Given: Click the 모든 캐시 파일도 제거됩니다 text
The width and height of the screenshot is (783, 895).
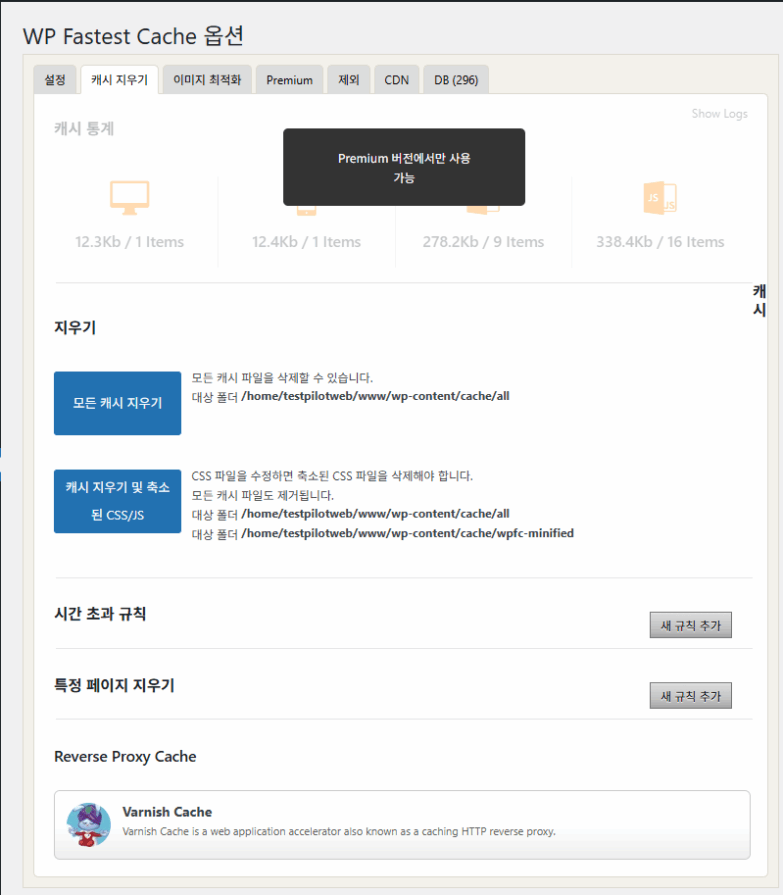Looking at the screenshot, I should [x=263, y=495].
